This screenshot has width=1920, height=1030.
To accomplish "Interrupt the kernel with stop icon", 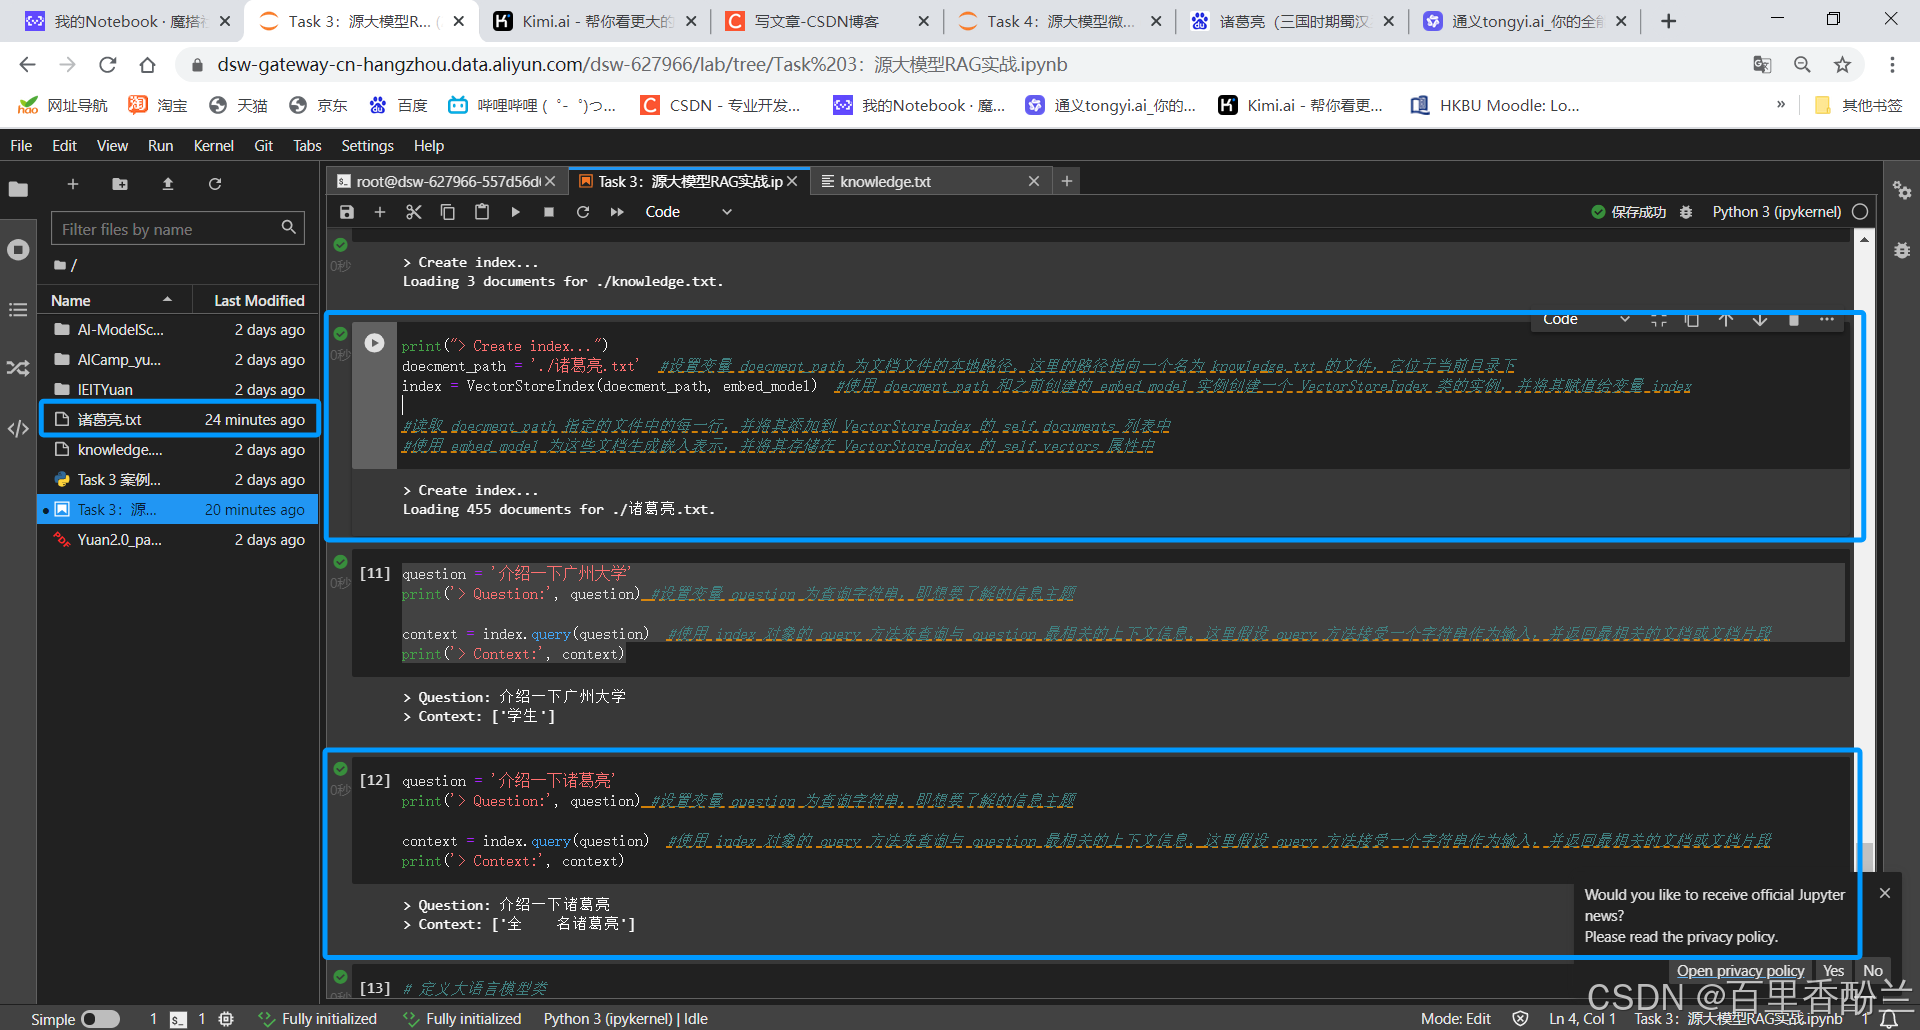I will coord(549,212).
